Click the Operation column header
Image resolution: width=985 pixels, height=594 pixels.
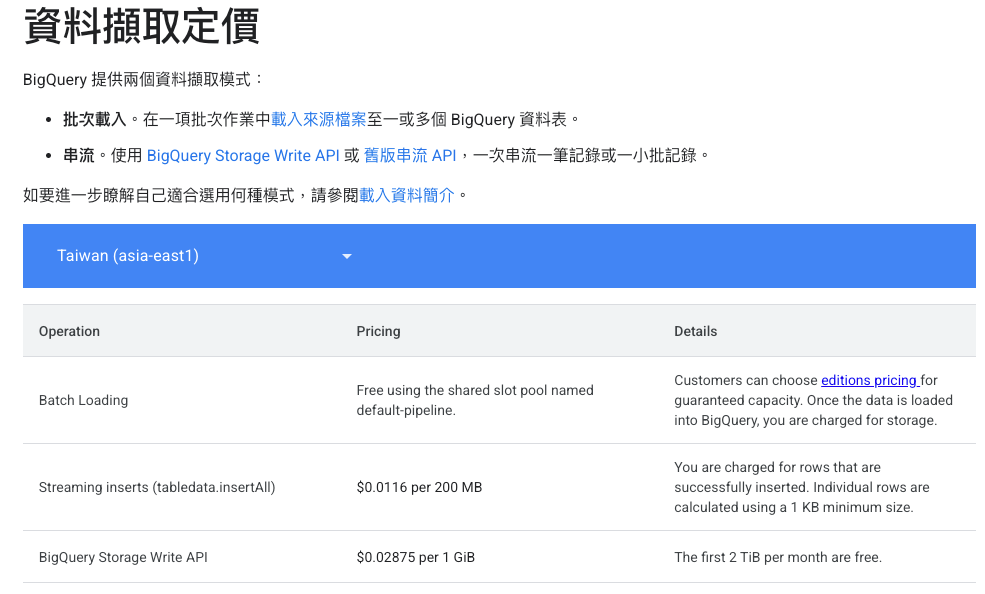tap(69, 332)
